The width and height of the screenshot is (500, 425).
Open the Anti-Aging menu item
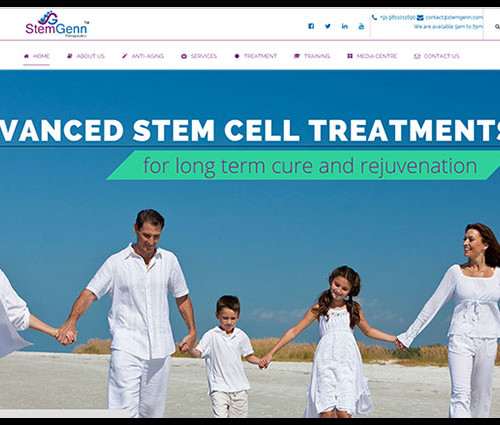click(x=143, y=56)
